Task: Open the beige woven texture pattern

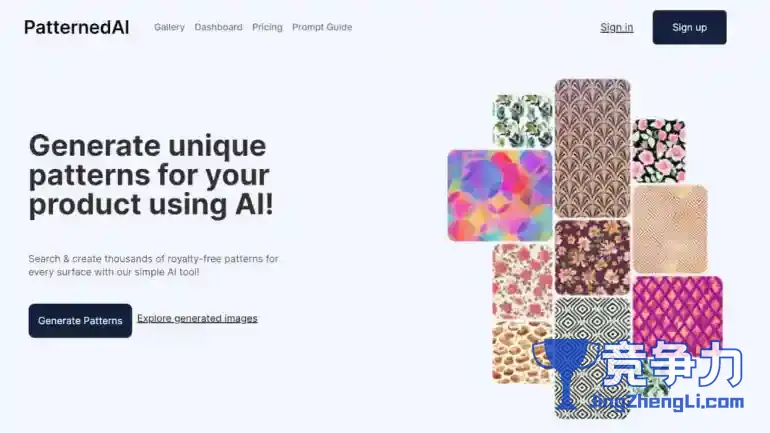Action: point(670,229)
